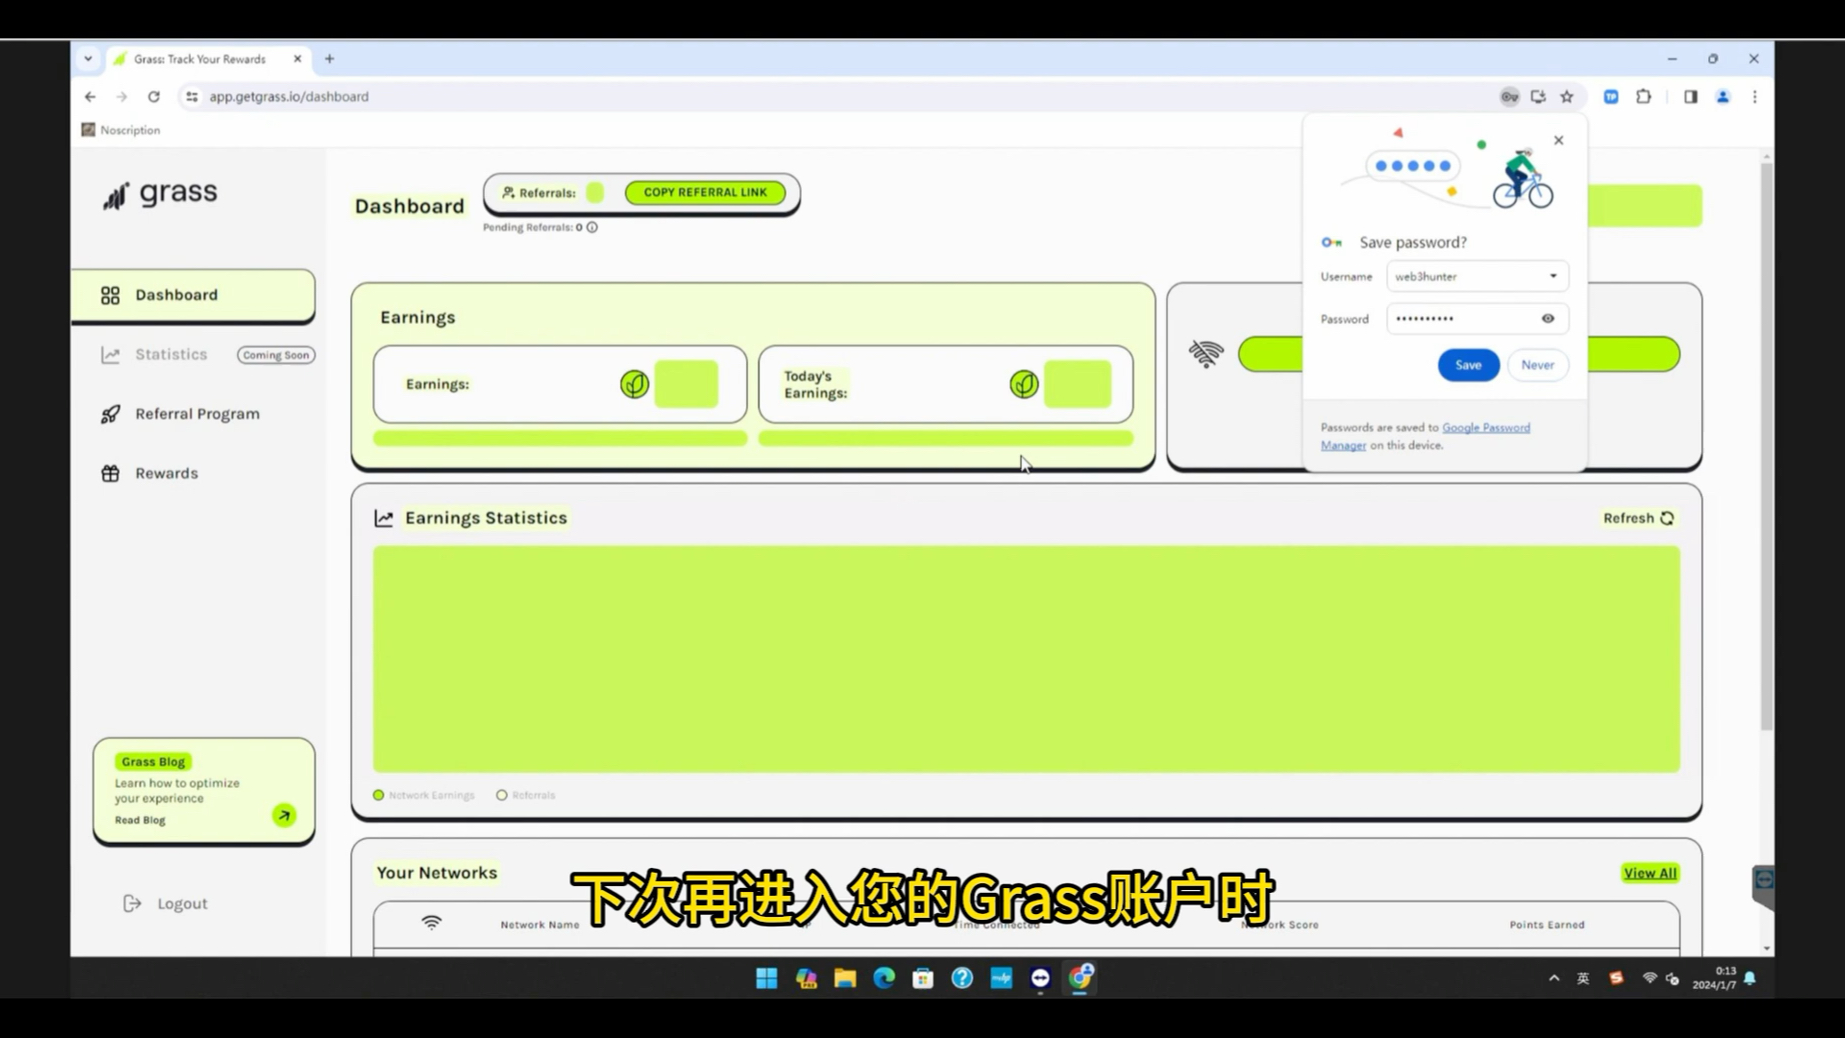The width and height of the screenshot is (1845, 1038).
Task: Click the Pending Referrals info icon
Action: tap(592, 227)
